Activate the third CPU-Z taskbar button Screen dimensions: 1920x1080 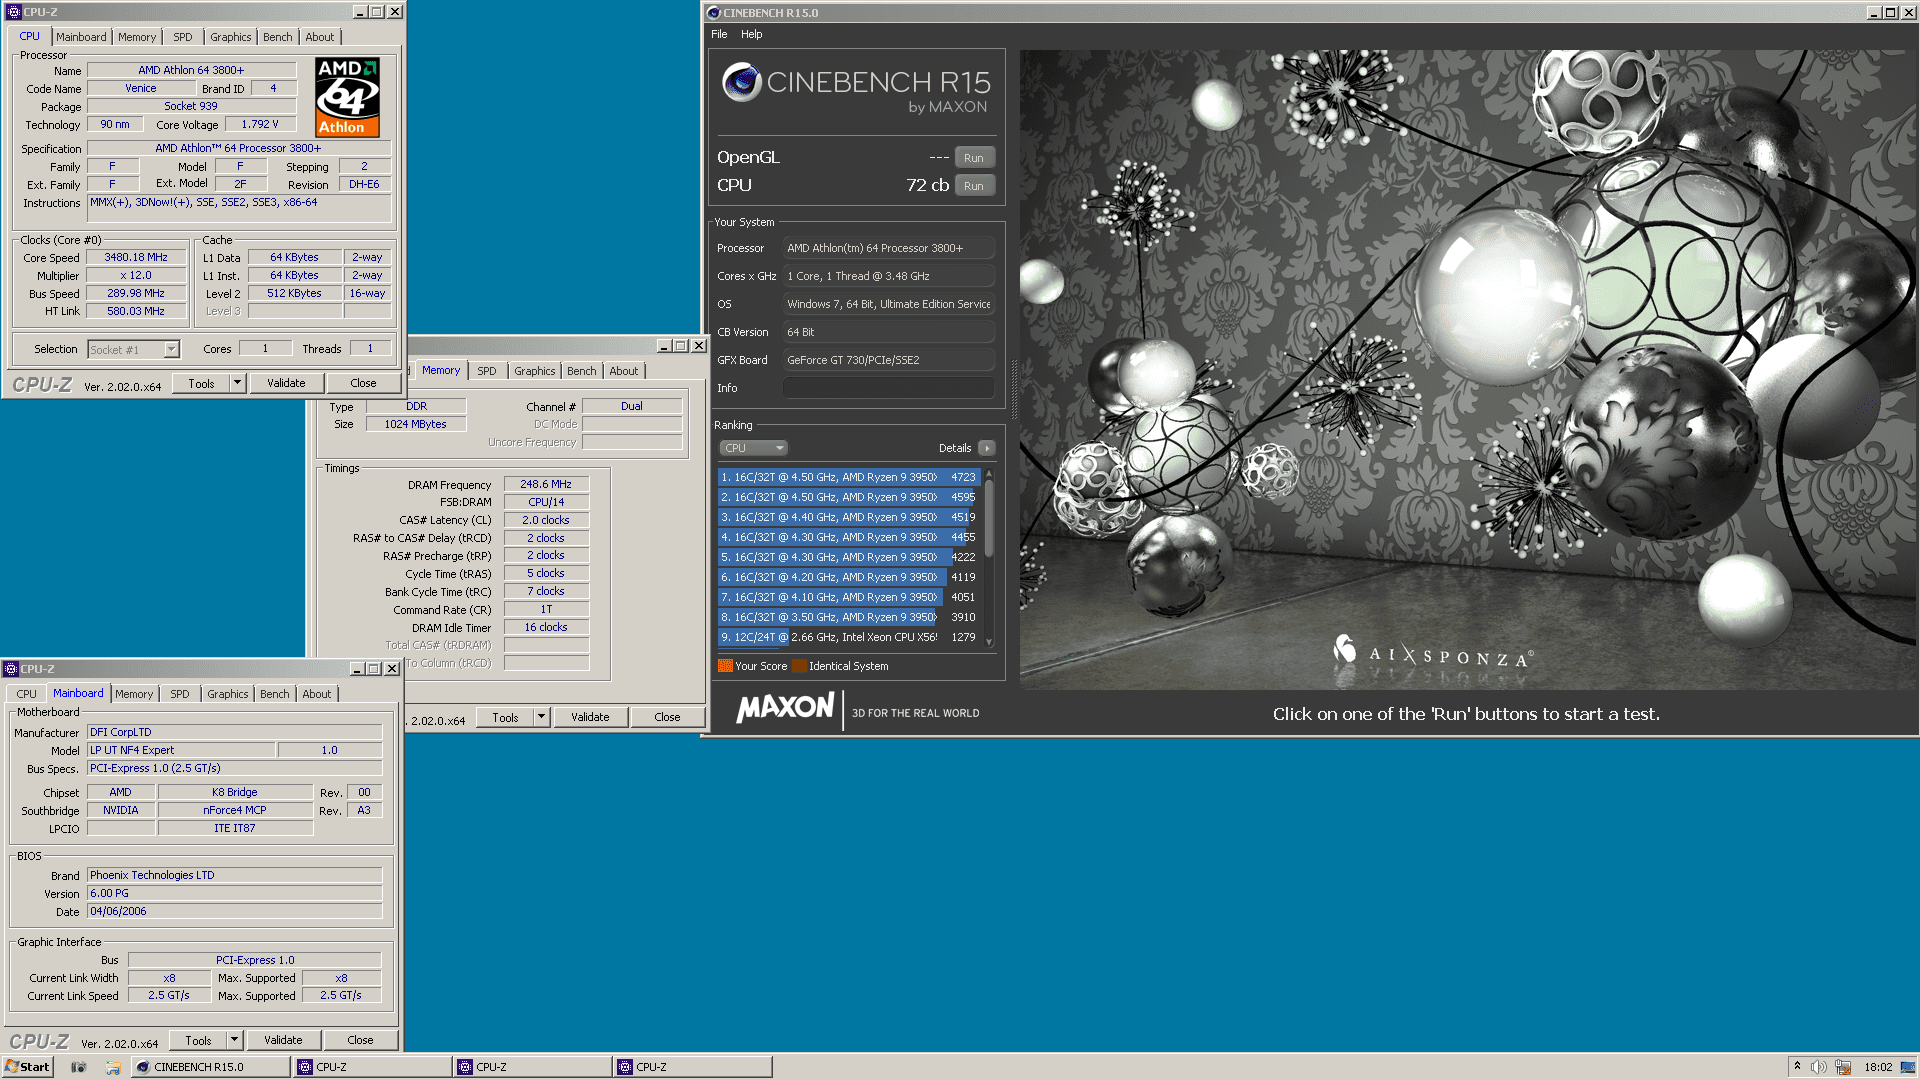point(693,1067)
